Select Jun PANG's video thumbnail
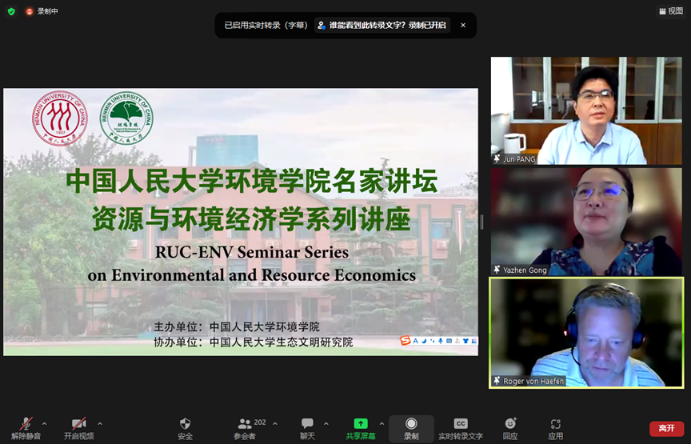This screenshot has width=692, height=444. (586, 111)
